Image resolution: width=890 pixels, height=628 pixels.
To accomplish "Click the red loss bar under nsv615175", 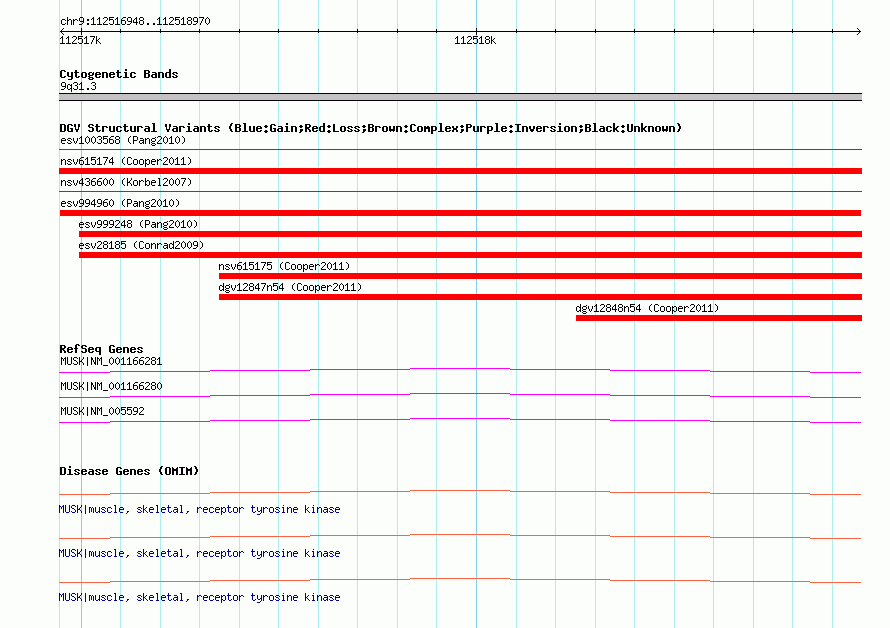I will [x=540, y=276].
